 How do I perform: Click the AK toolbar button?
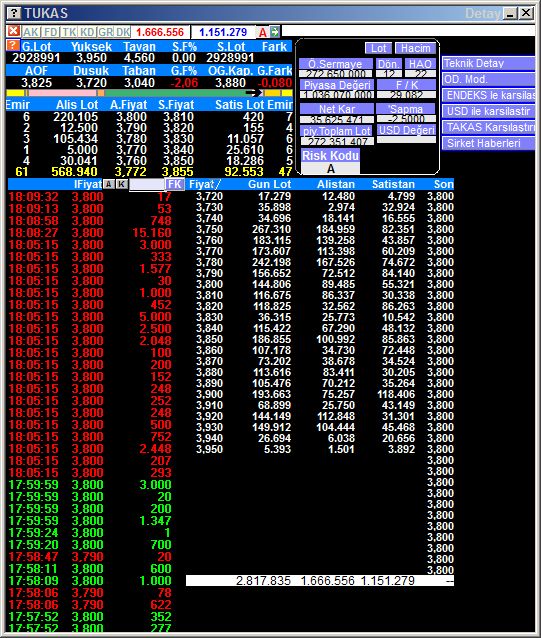31,32
